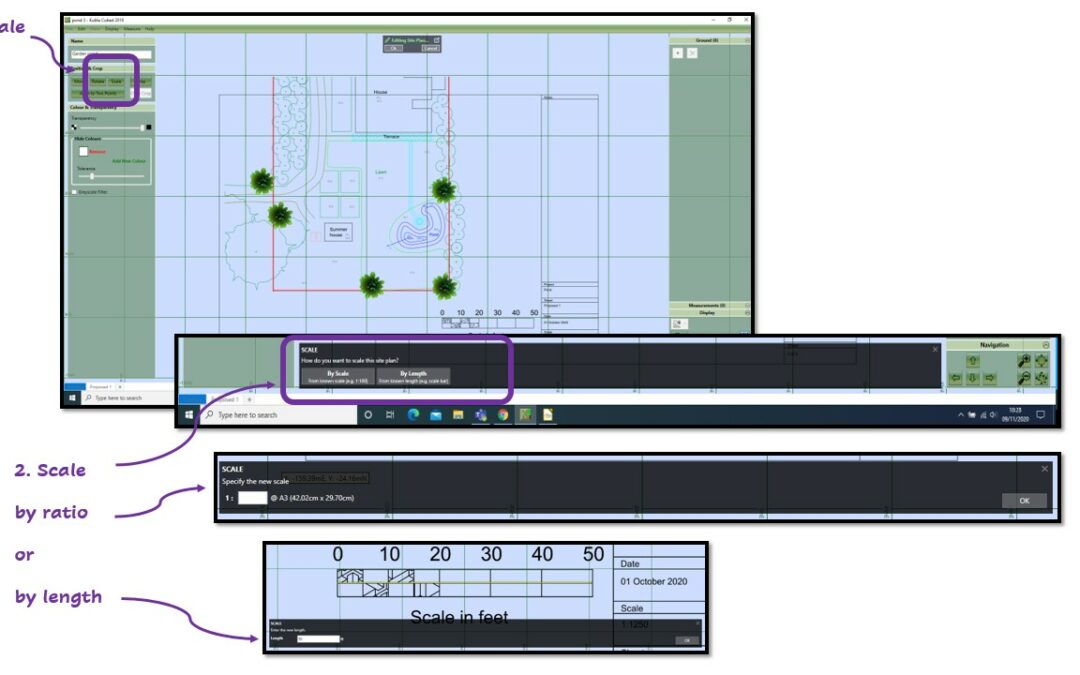The width and height of the screenshot is (1080, 675).
Task: Open File Explorer from the taskbar
Action: tap(458, 415)
